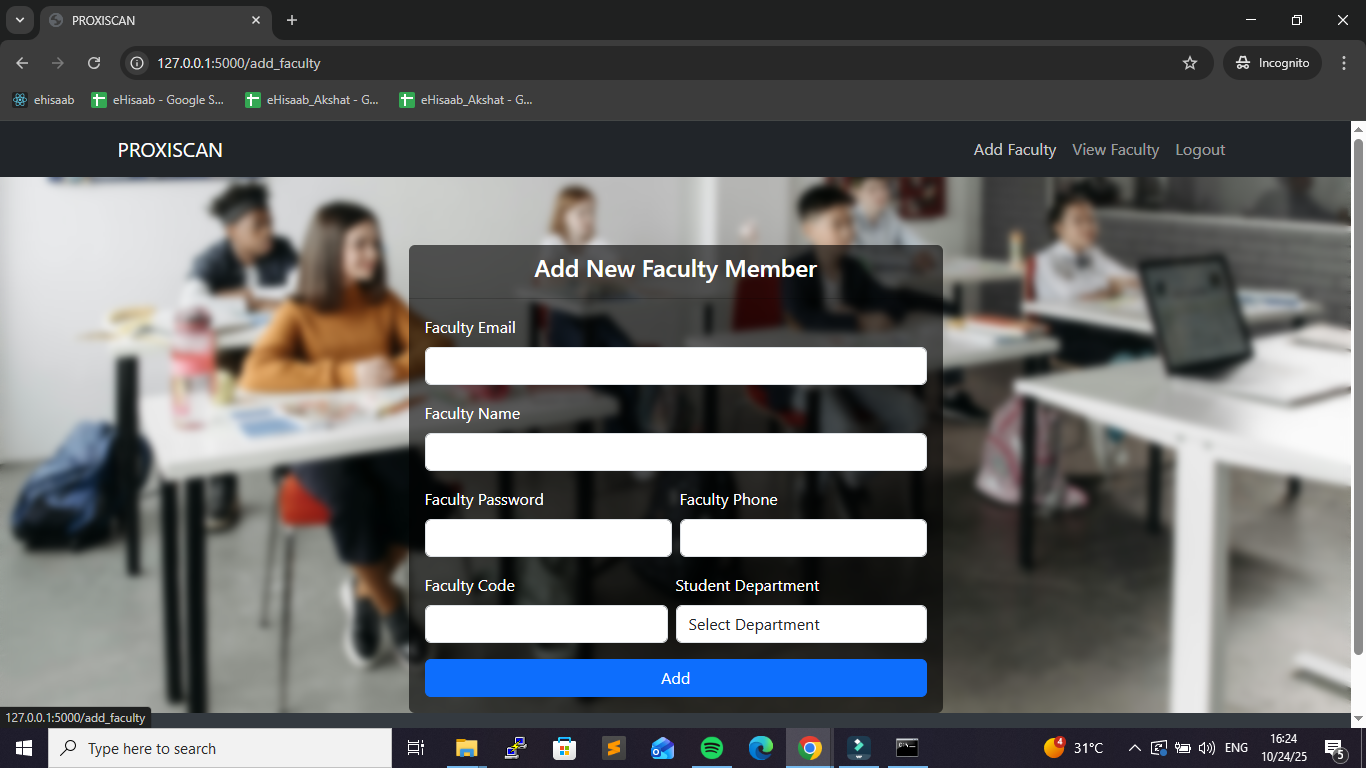The width and height of the screenshot is (1366, 768).
Task: Open File Explorer from the taskbar
Action: (x=467, y=748)
